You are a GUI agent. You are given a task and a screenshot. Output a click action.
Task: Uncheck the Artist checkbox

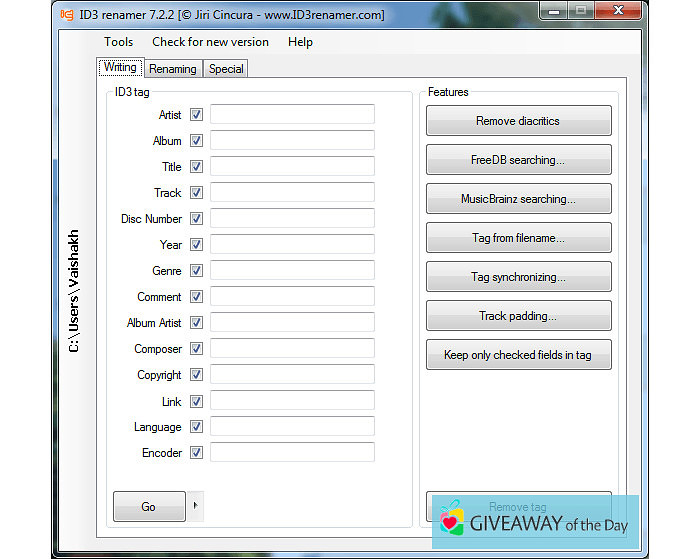pyautogui.click(x=196, y=115)
